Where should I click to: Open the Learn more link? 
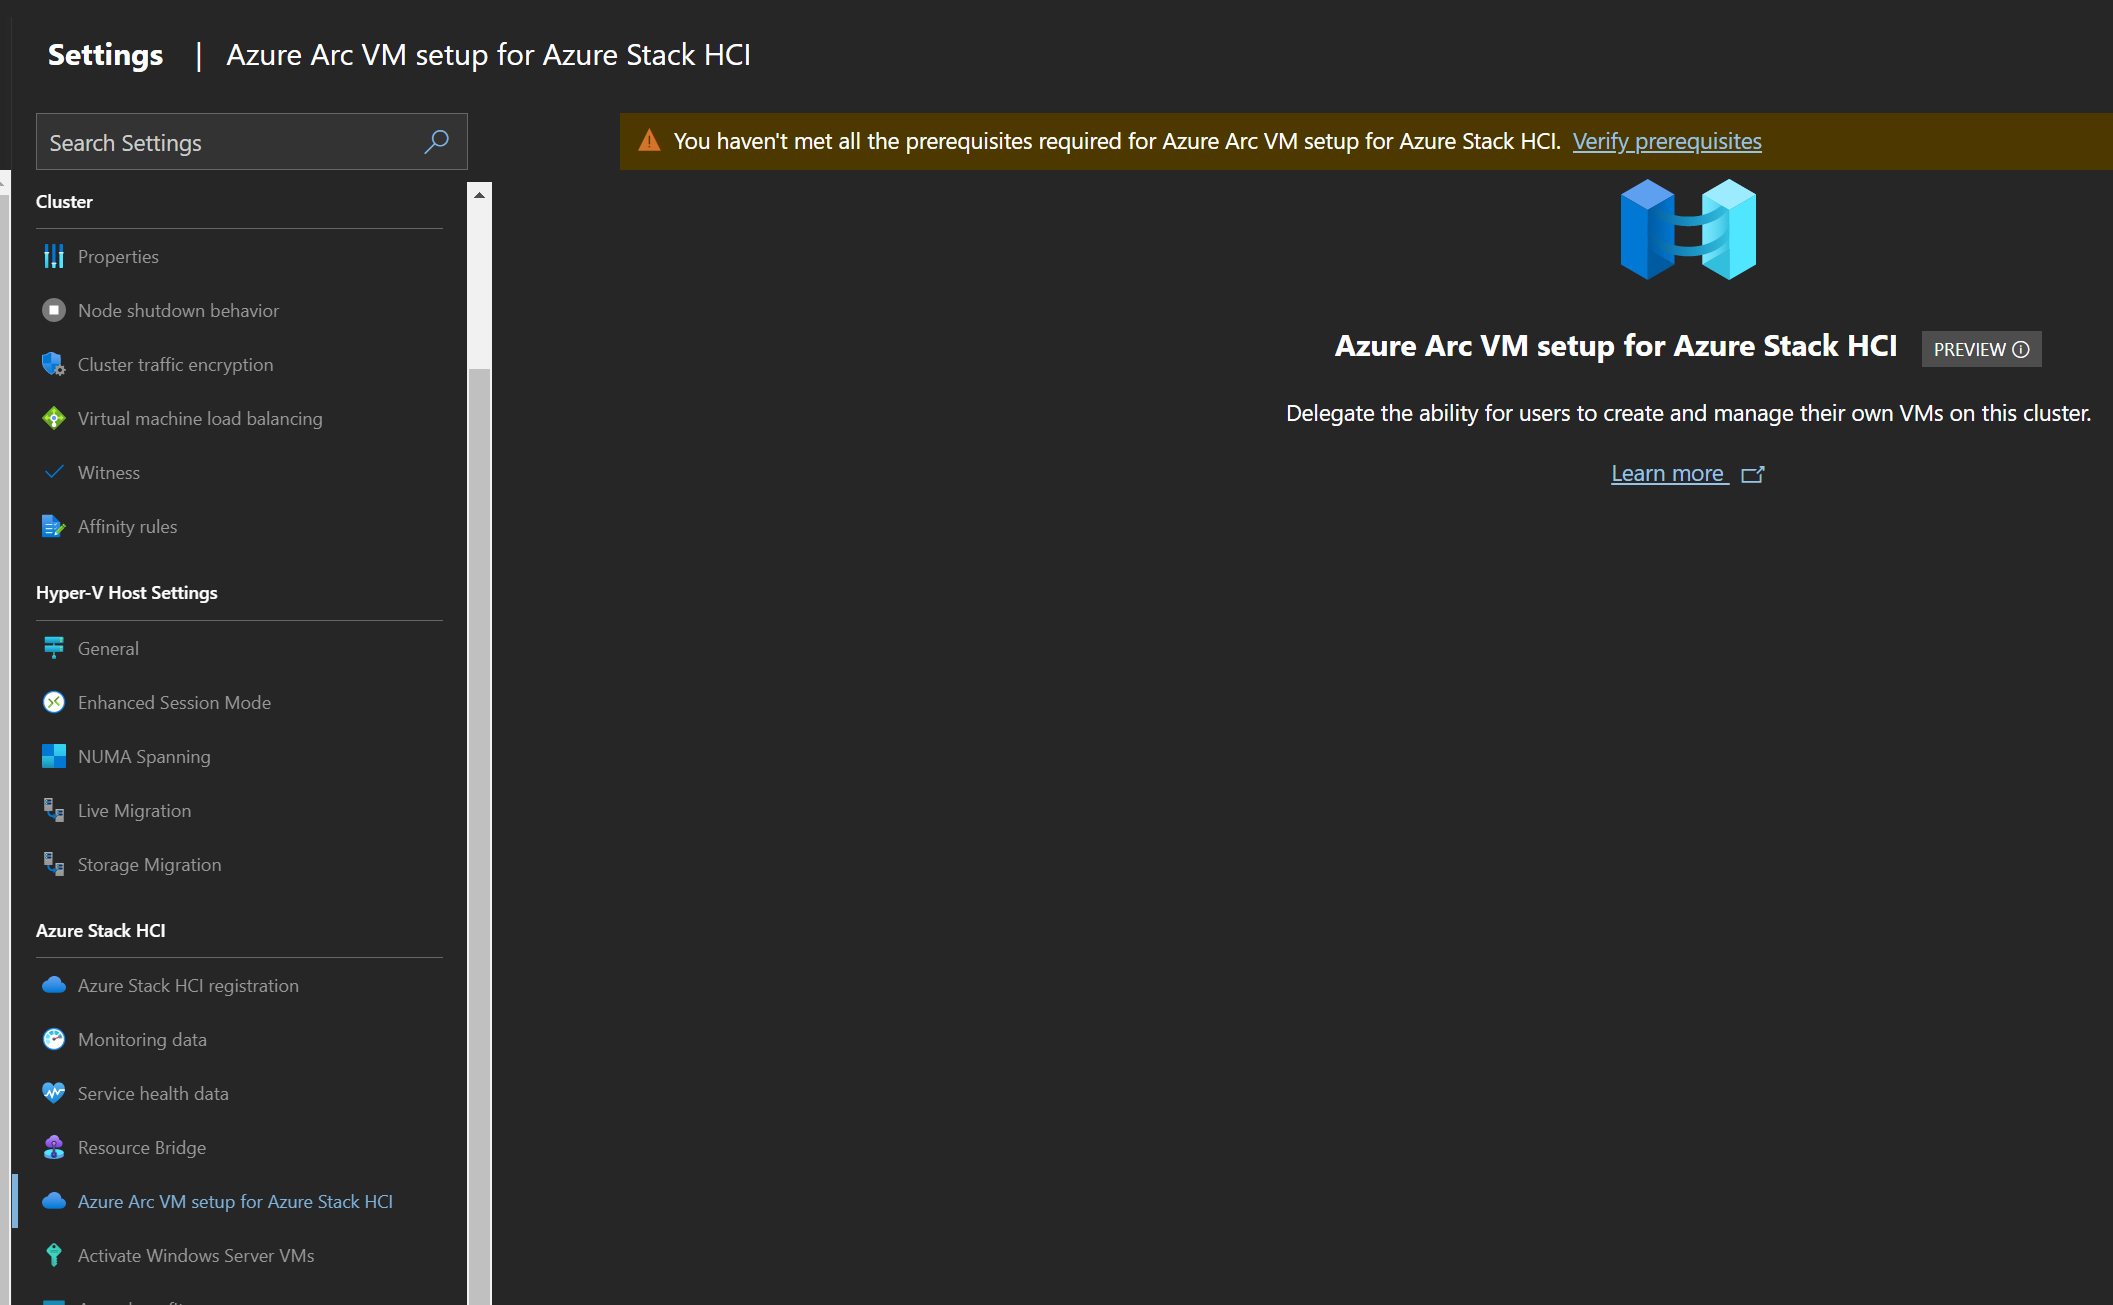(1668, 474)
